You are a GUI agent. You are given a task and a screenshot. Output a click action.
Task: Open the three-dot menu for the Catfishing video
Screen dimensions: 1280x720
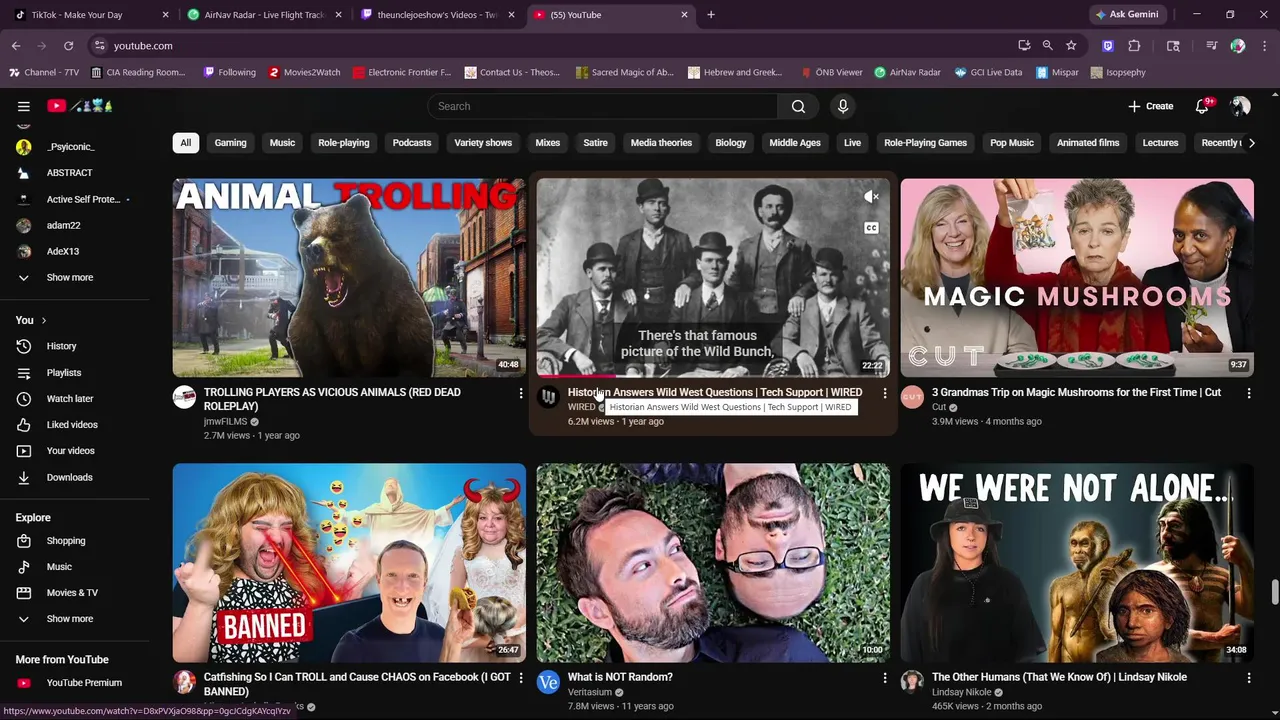point(520,678)
